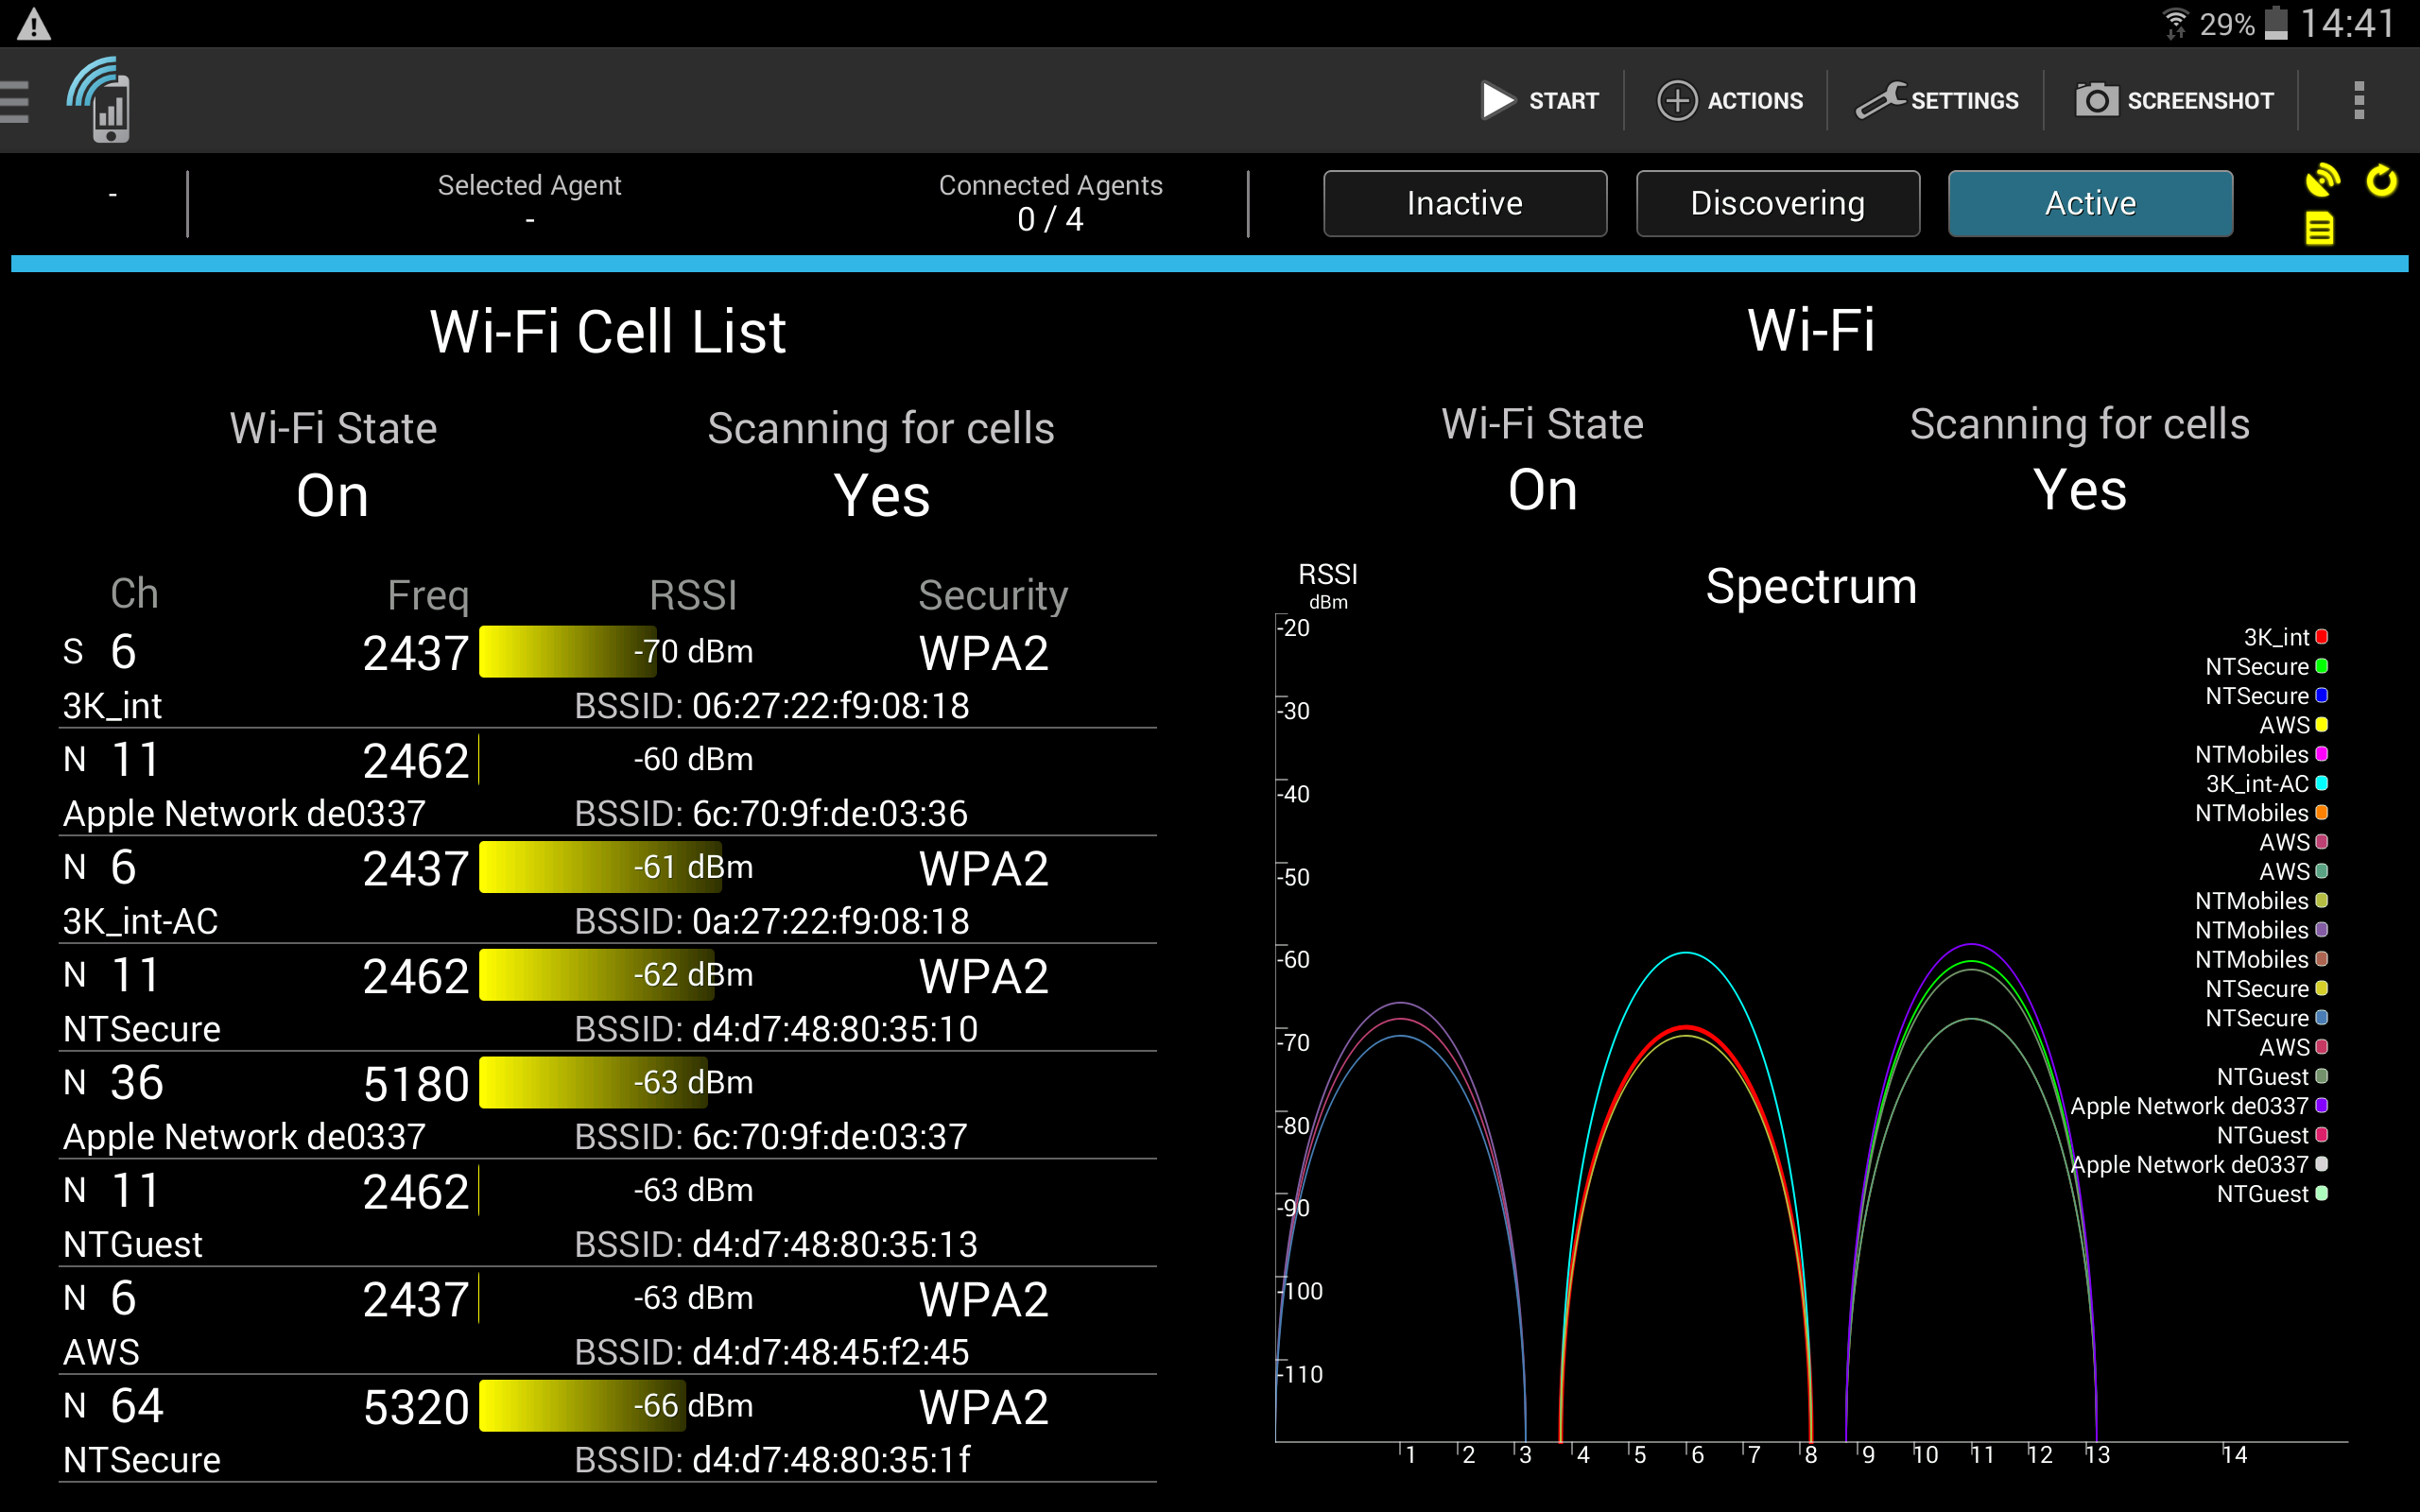Select the NTSecure channel 64 row
Viewport: 2420px width, 1512px height.
607,1430
